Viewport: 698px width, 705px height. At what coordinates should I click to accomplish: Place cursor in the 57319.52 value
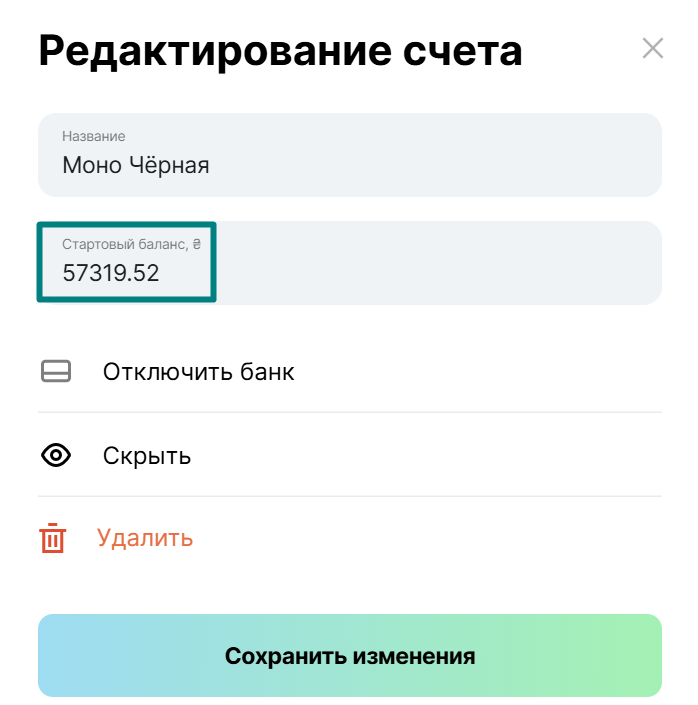pos(111,273)
